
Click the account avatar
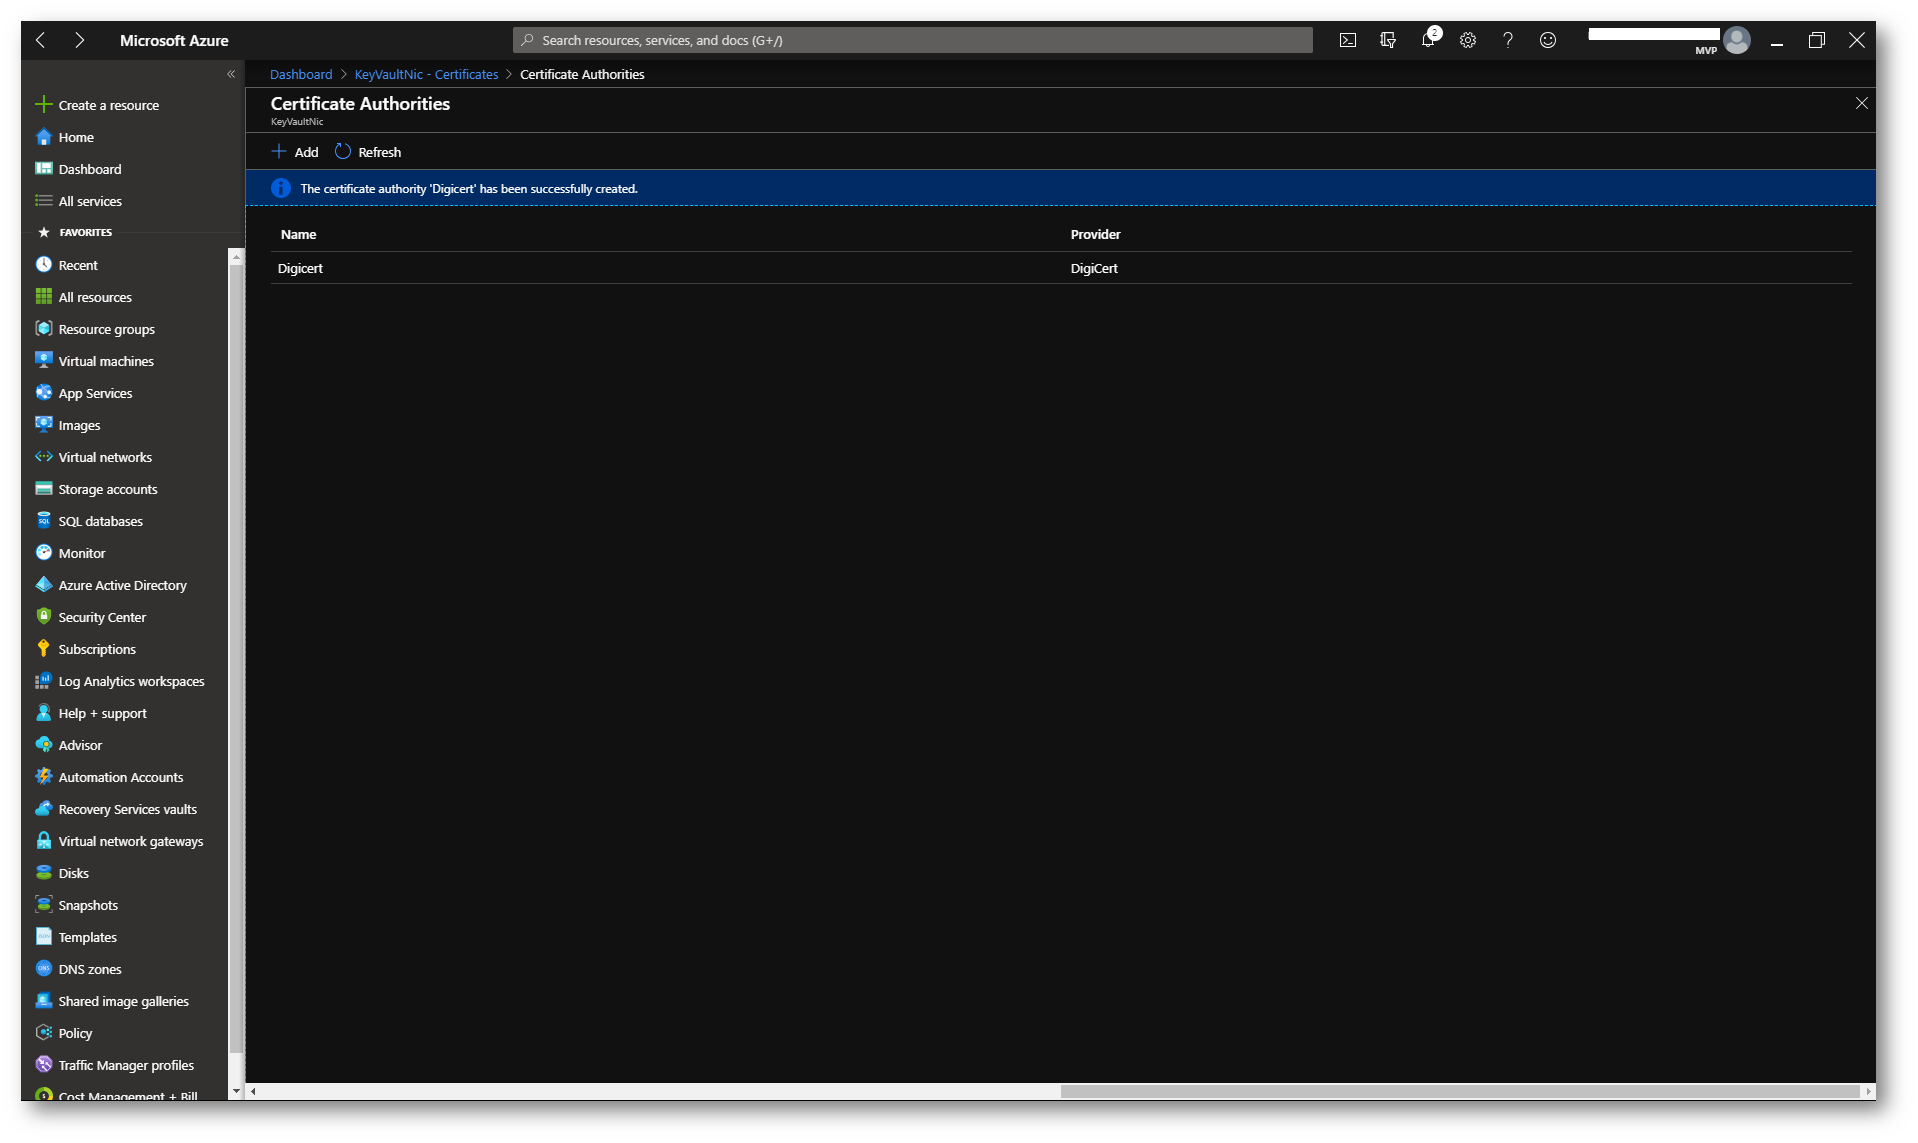1737,40
